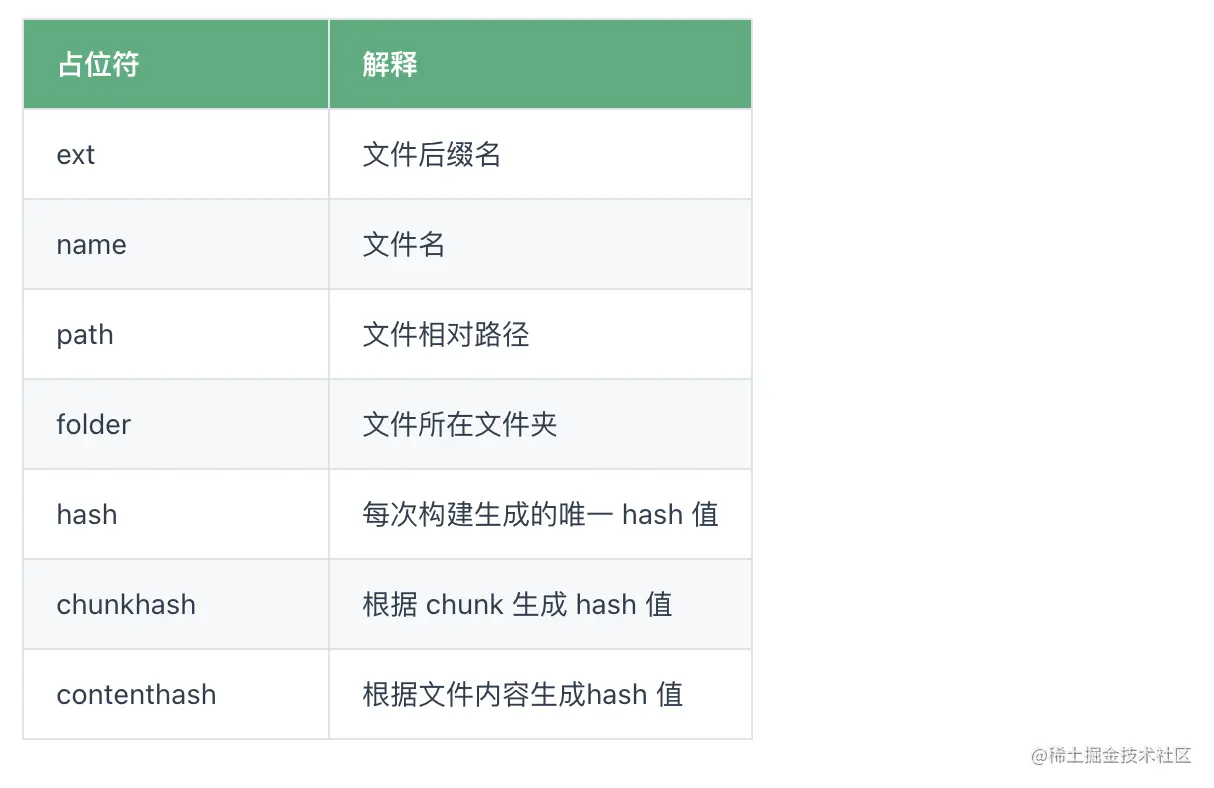Select the chunkhash placeholder cell
Image resolution: width=1214 pixels, height=788 pixels.
[x=126, y=605]
